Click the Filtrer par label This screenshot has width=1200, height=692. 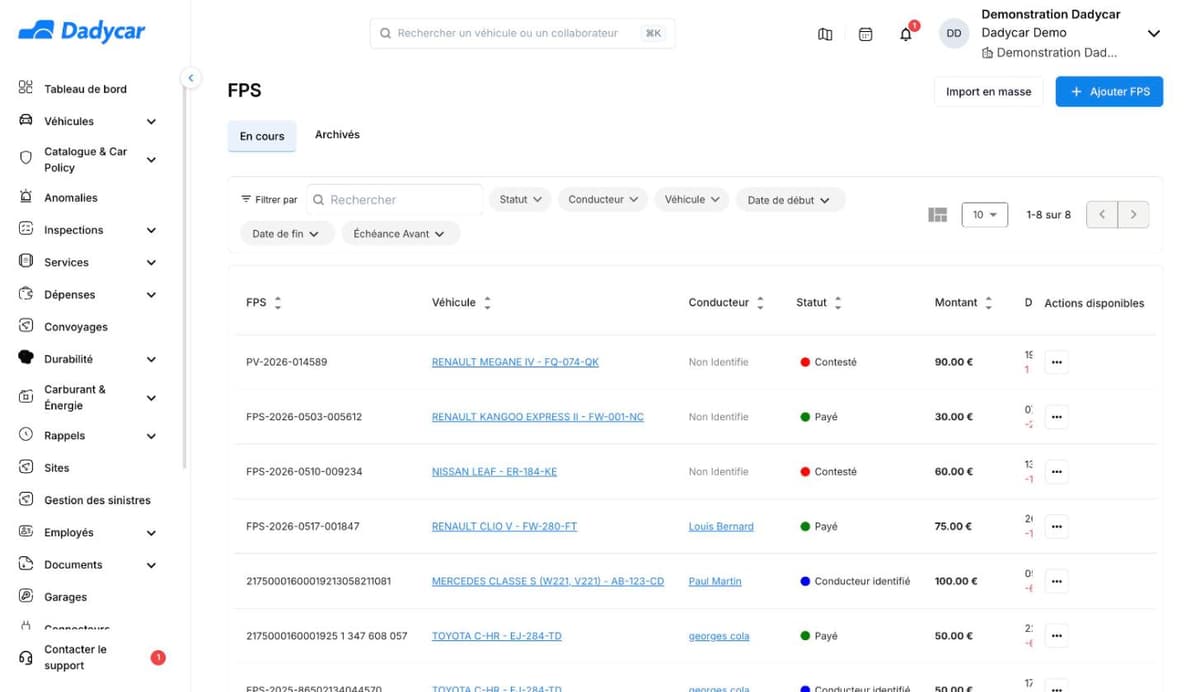269,200
